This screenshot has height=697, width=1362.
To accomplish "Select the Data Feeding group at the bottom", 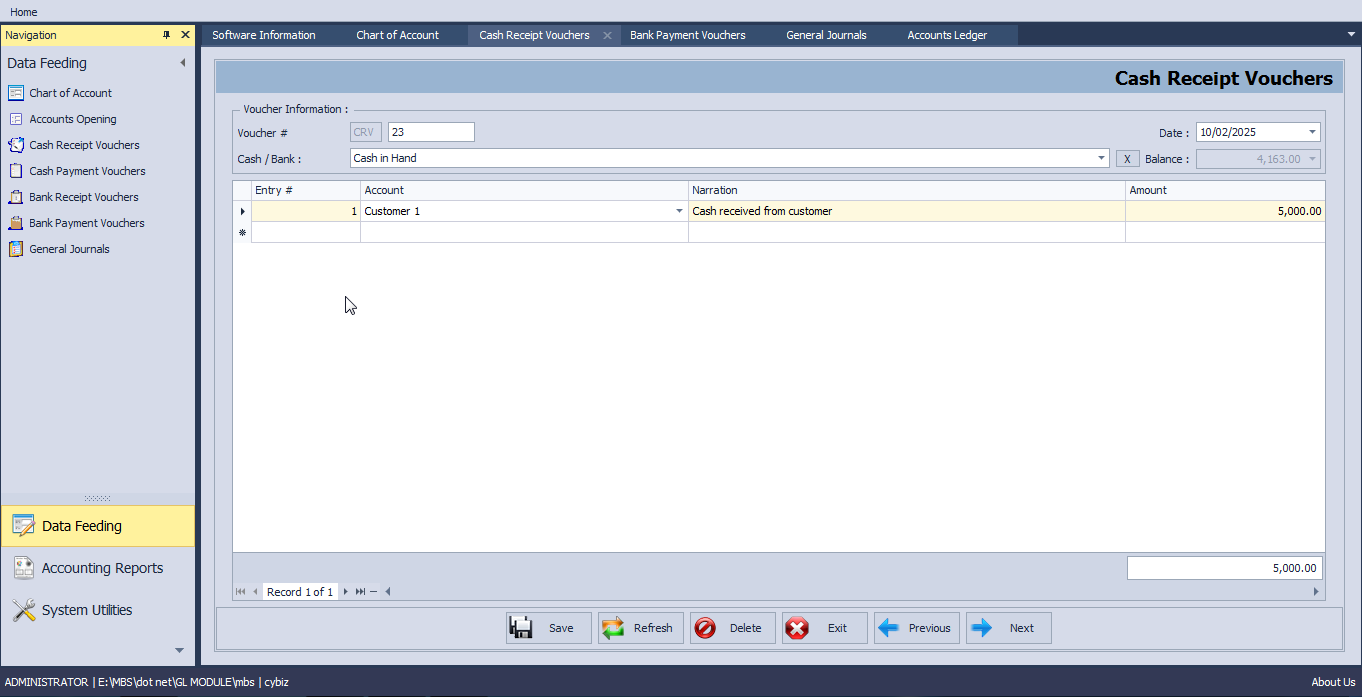I will (98, 526).
